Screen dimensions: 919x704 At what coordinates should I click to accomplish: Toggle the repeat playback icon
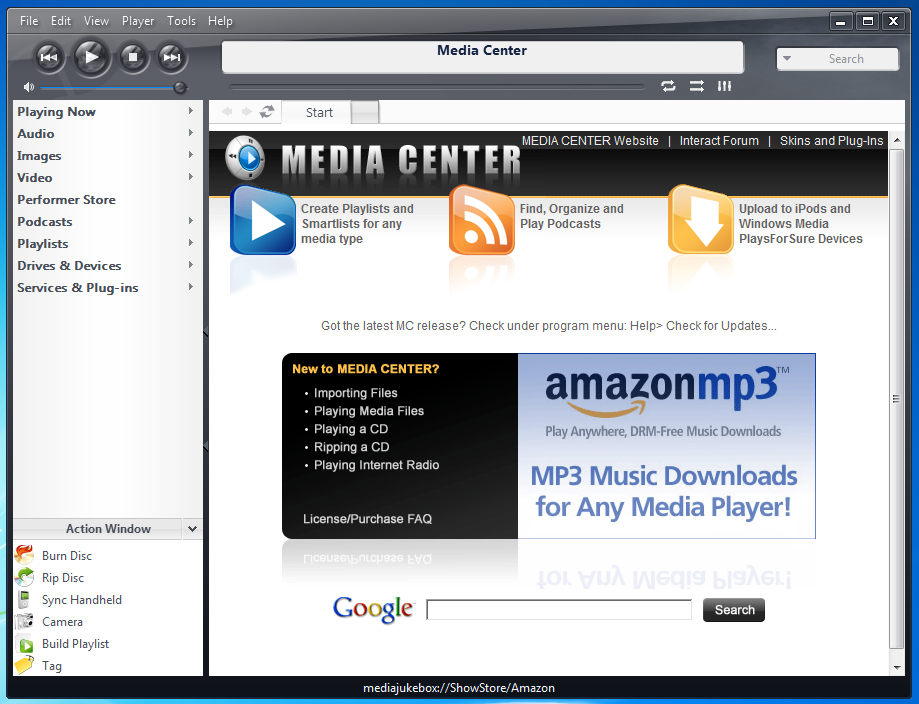(x=668, y=86)
